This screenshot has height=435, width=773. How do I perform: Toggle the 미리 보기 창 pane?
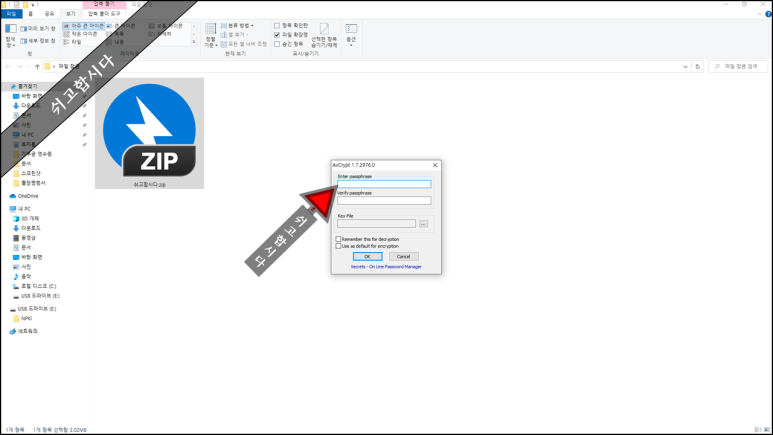(38, 29)
